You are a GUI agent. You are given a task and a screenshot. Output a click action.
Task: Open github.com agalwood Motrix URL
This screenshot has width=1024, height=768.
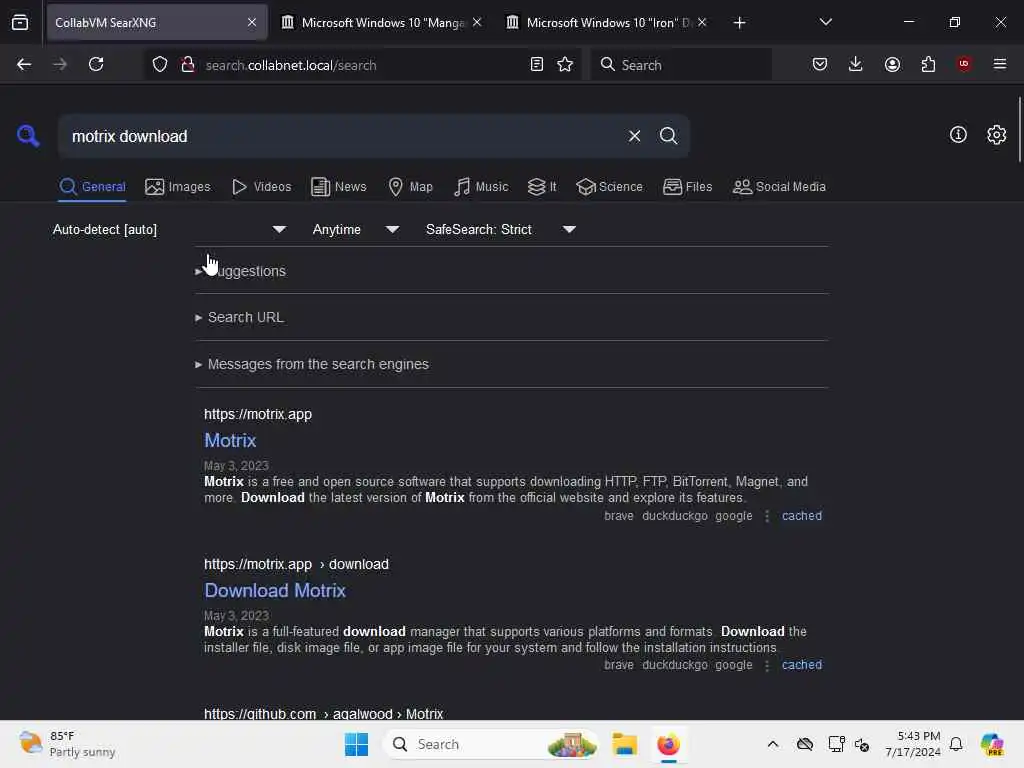(x=323, y=713)
